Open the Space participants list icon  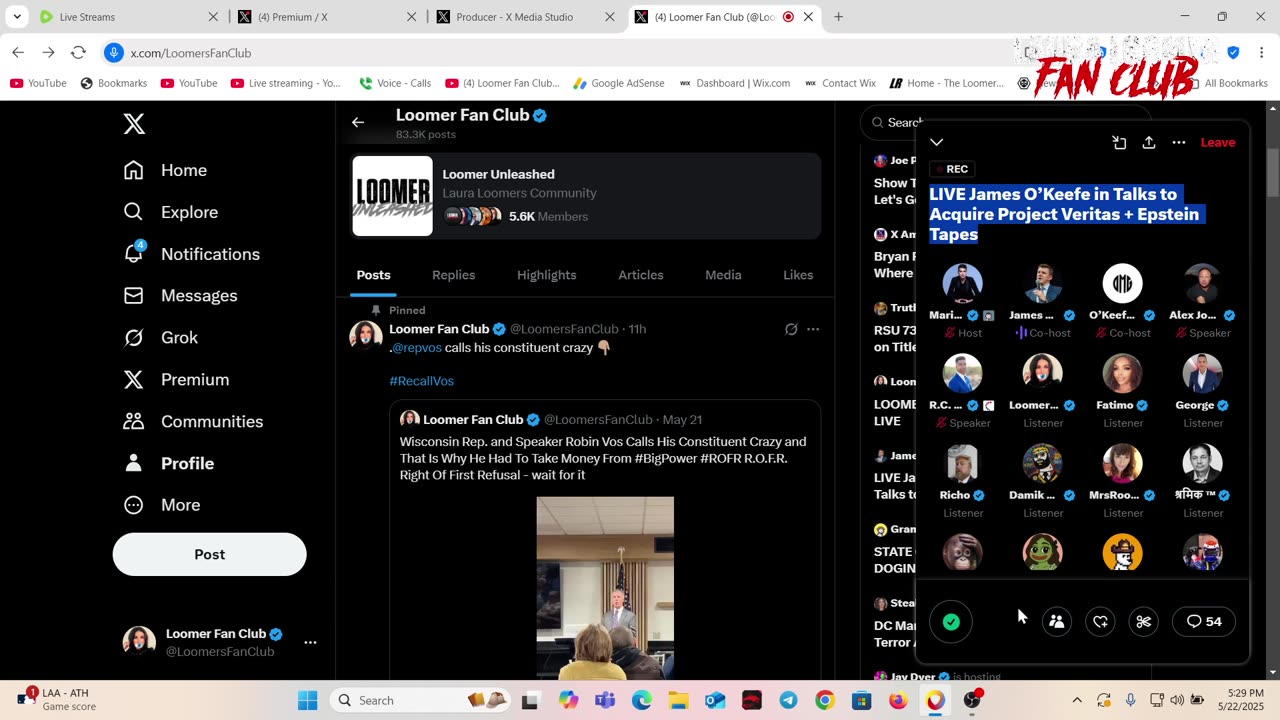1056,622
